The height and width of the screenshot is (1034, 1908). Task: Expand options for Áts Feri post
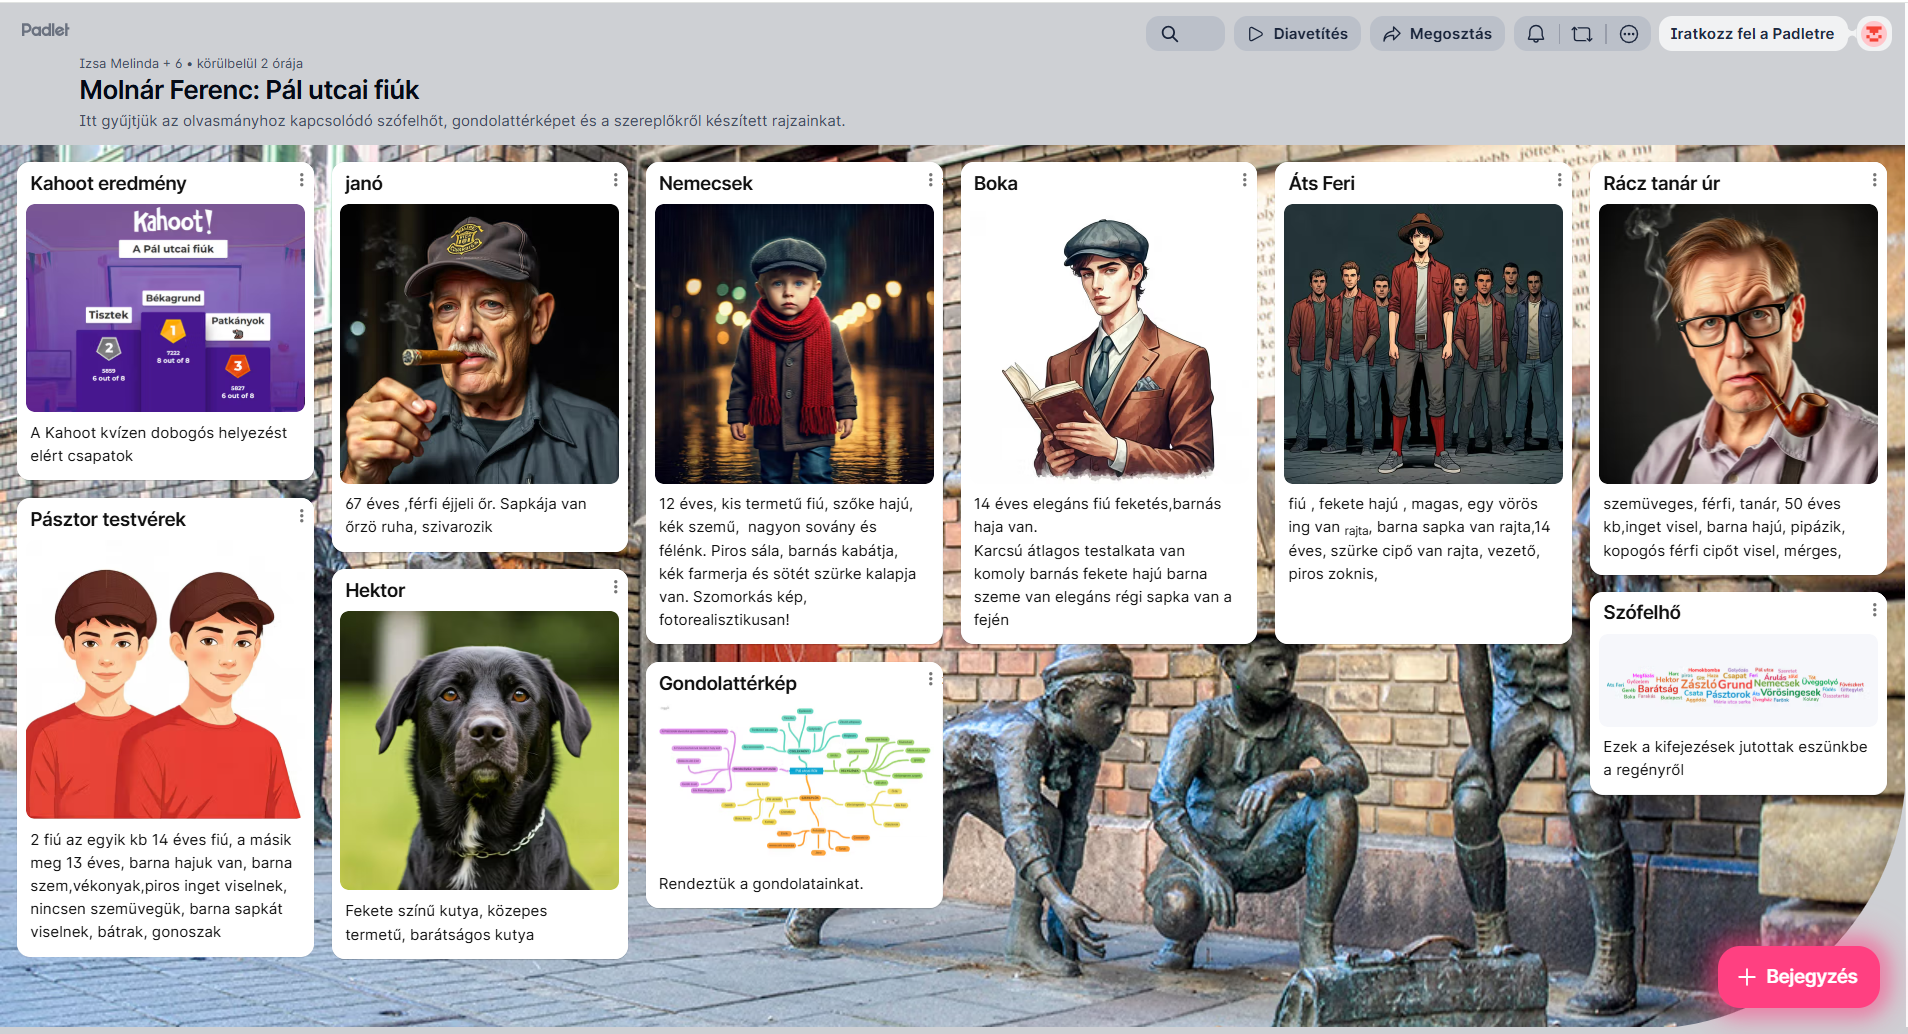(x=1559, y=180)
